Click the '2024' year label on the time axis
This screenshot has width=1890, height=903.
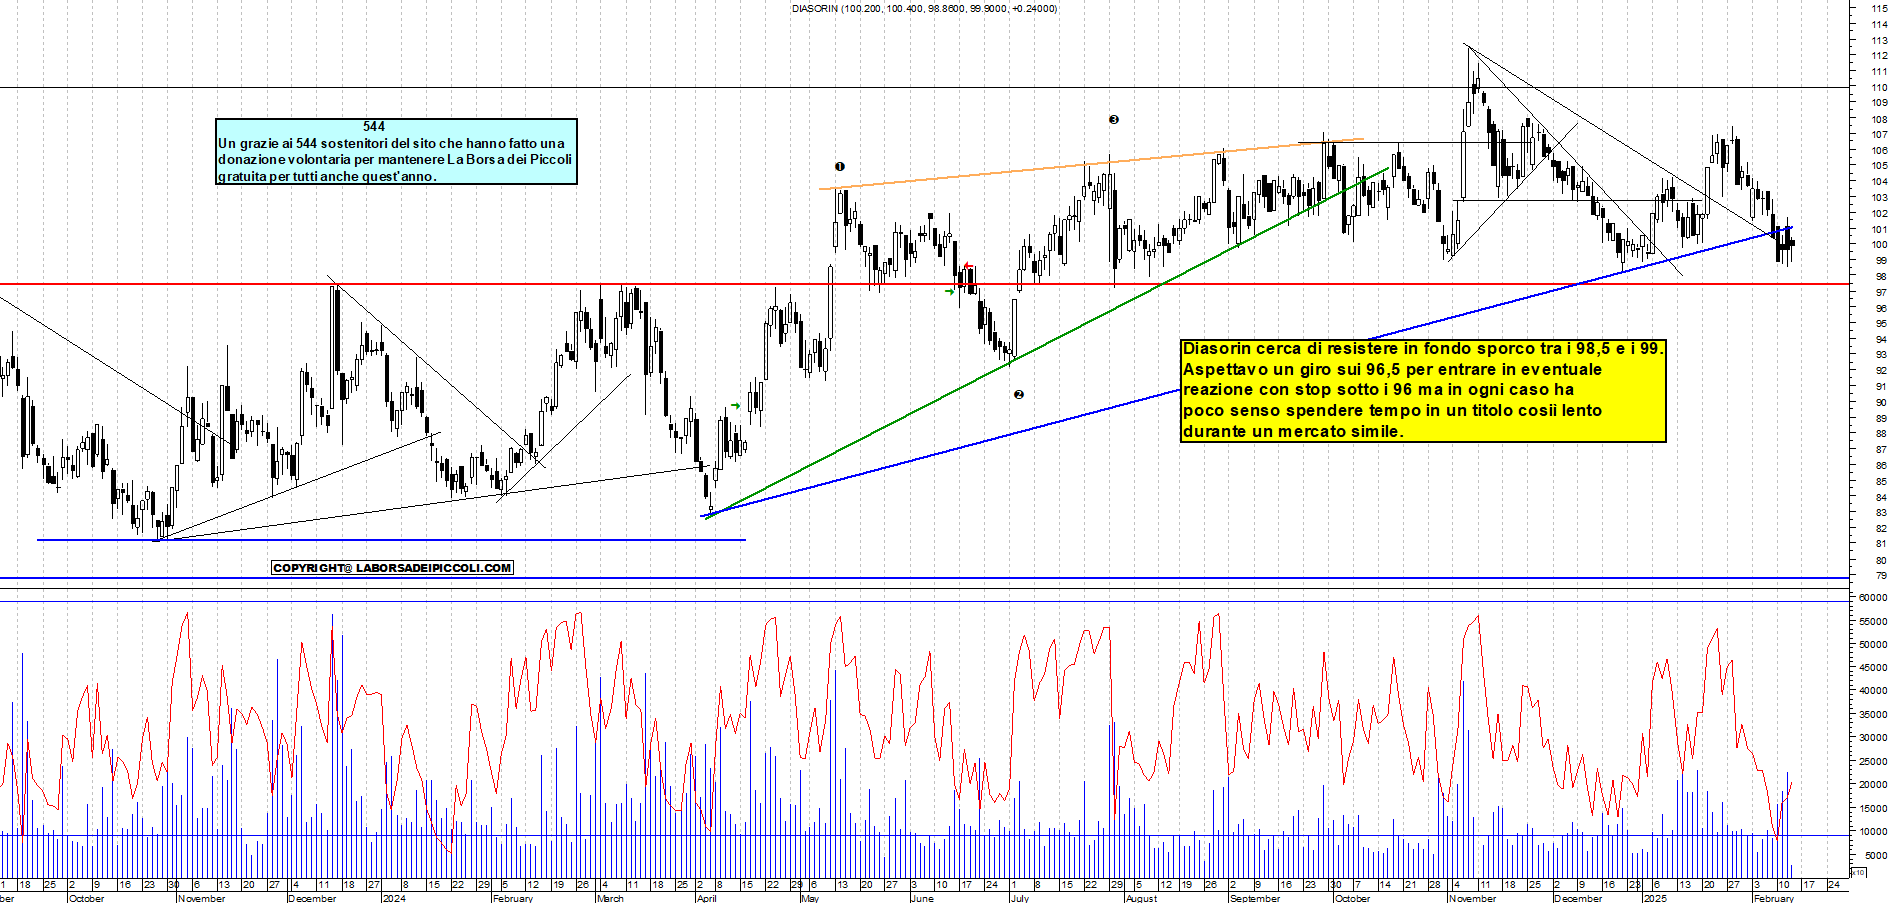(x=394, y=898)
